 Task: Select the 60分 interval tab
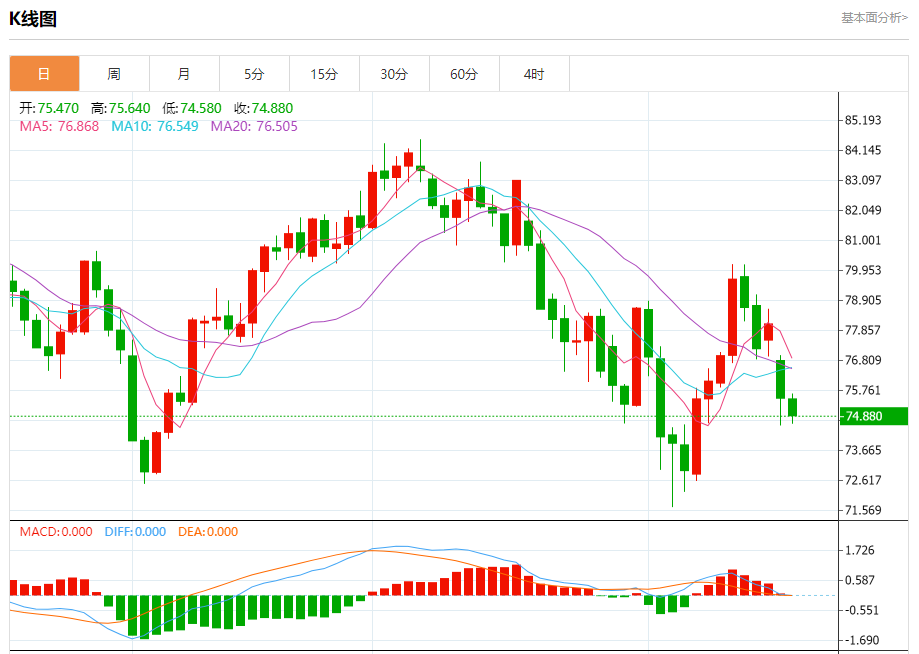coord(464,74)
